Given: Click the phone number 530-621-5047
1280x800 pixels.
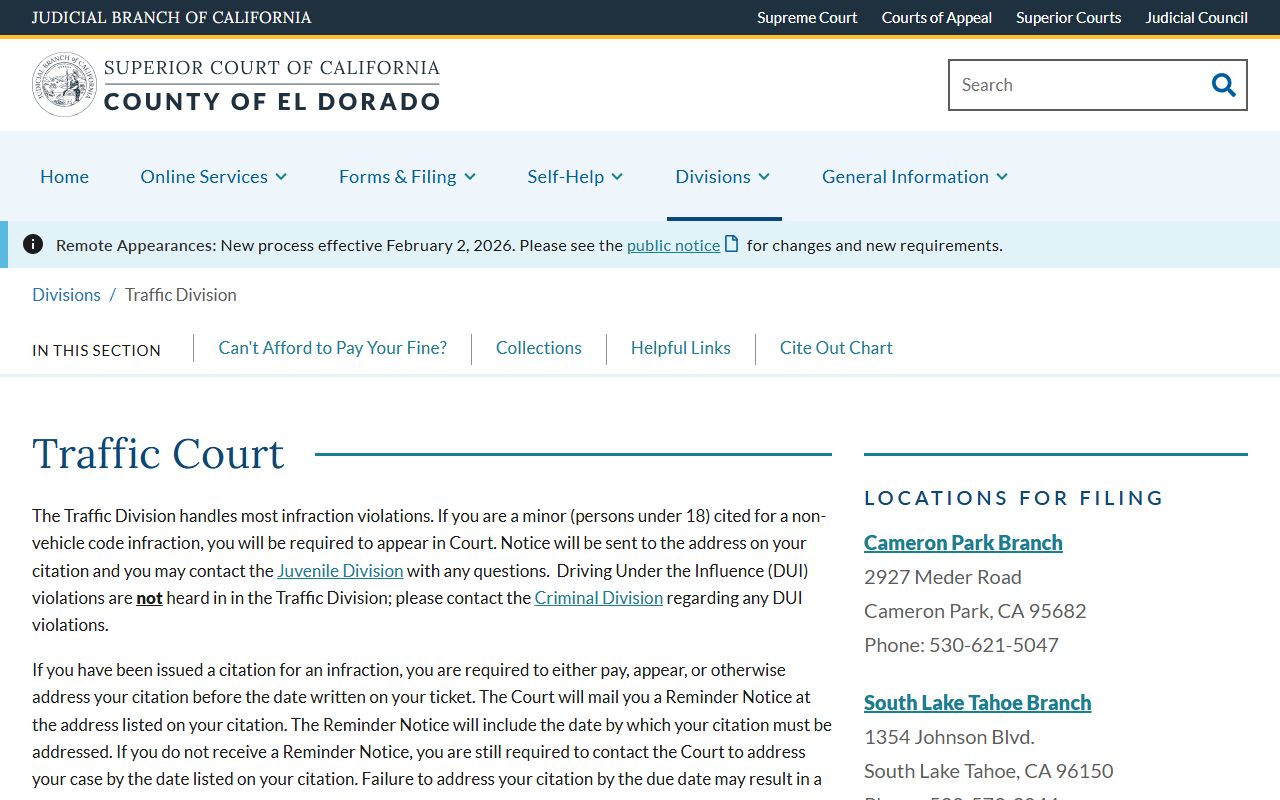Looking at the screenshot, I should [x=994, y=644].
